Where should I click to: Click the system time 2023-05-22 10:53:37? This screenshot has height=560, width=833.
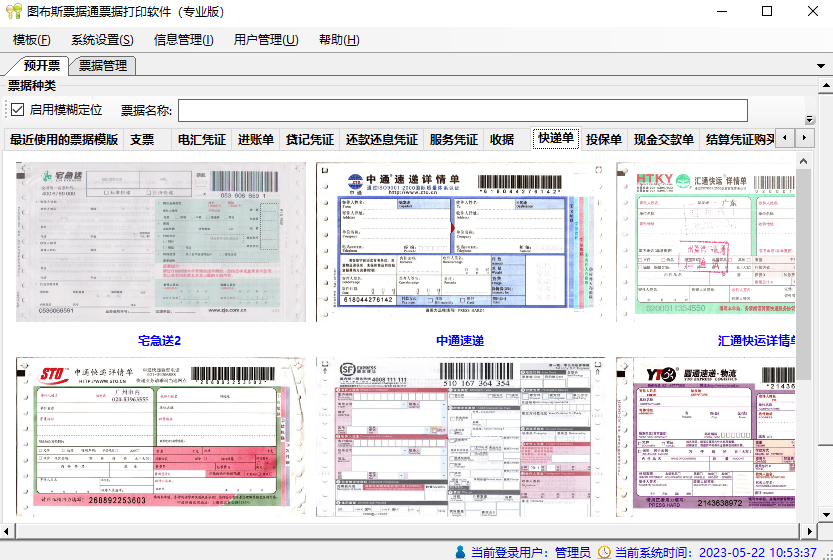tap(758, 553)
